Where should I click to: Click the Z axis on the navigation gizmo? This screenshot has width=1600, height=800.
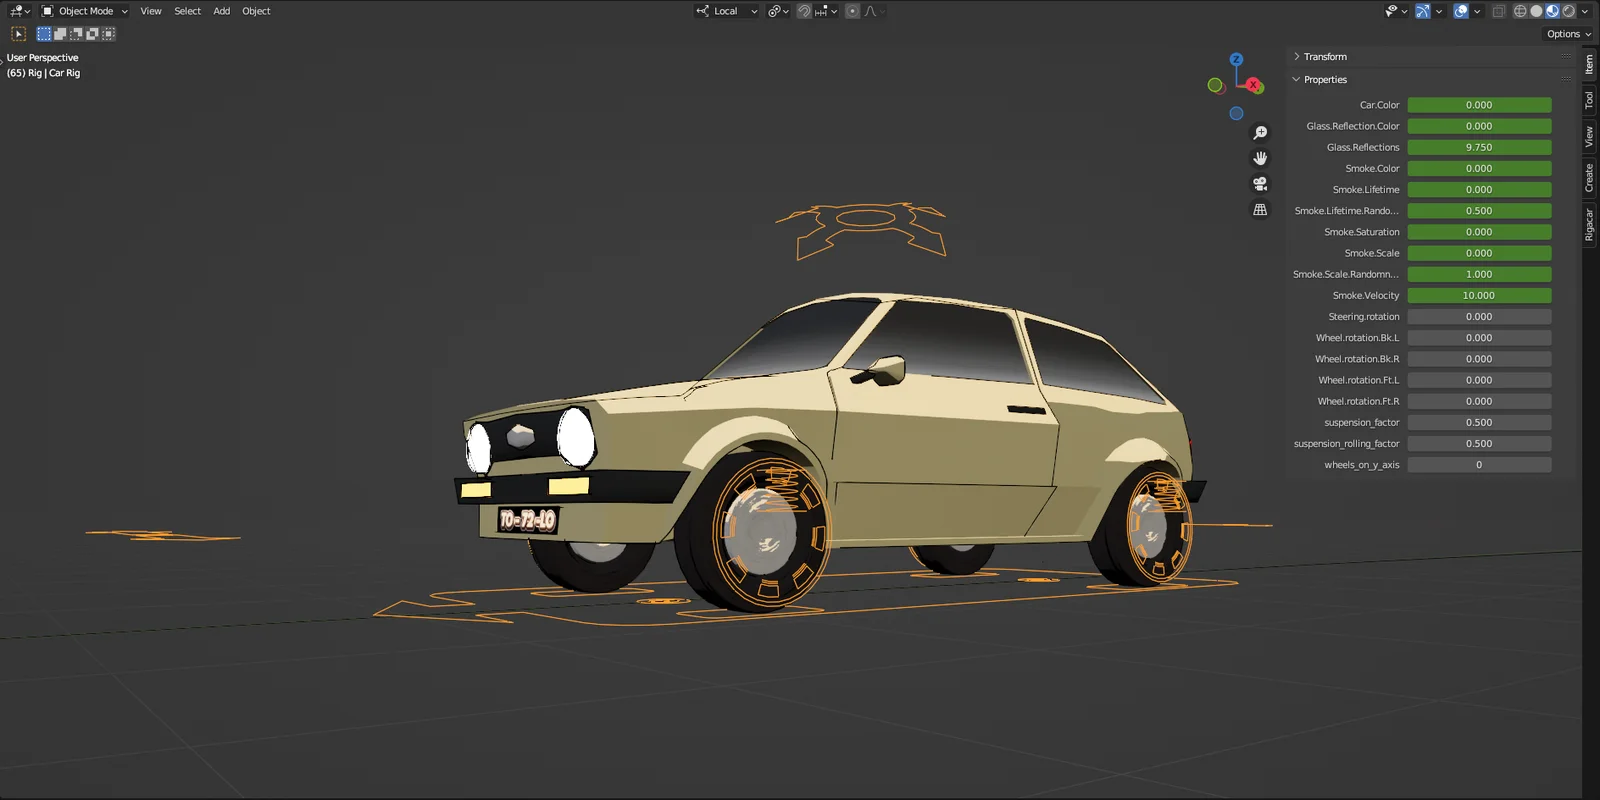[1236, 60]
